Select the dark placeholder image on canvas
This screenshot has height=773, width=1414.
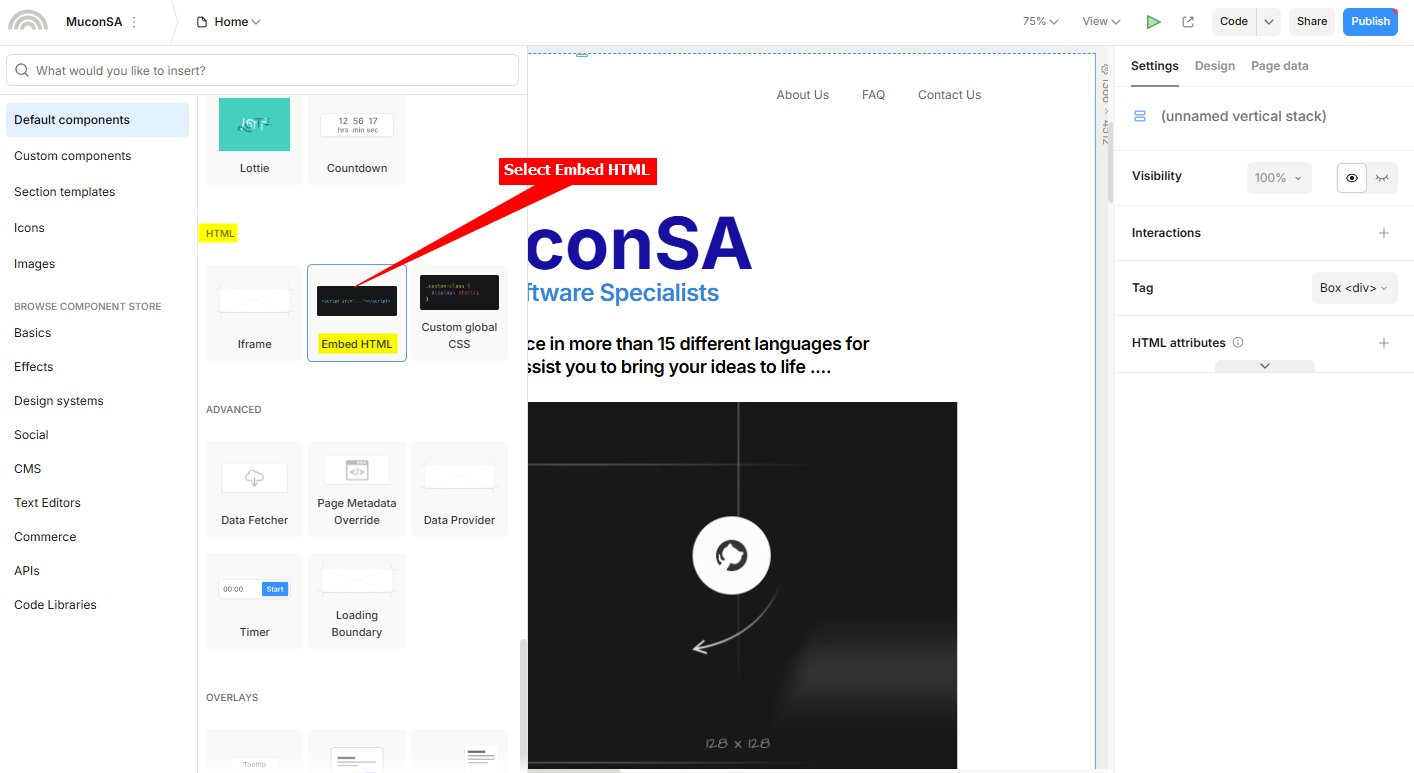pos(742,586)
